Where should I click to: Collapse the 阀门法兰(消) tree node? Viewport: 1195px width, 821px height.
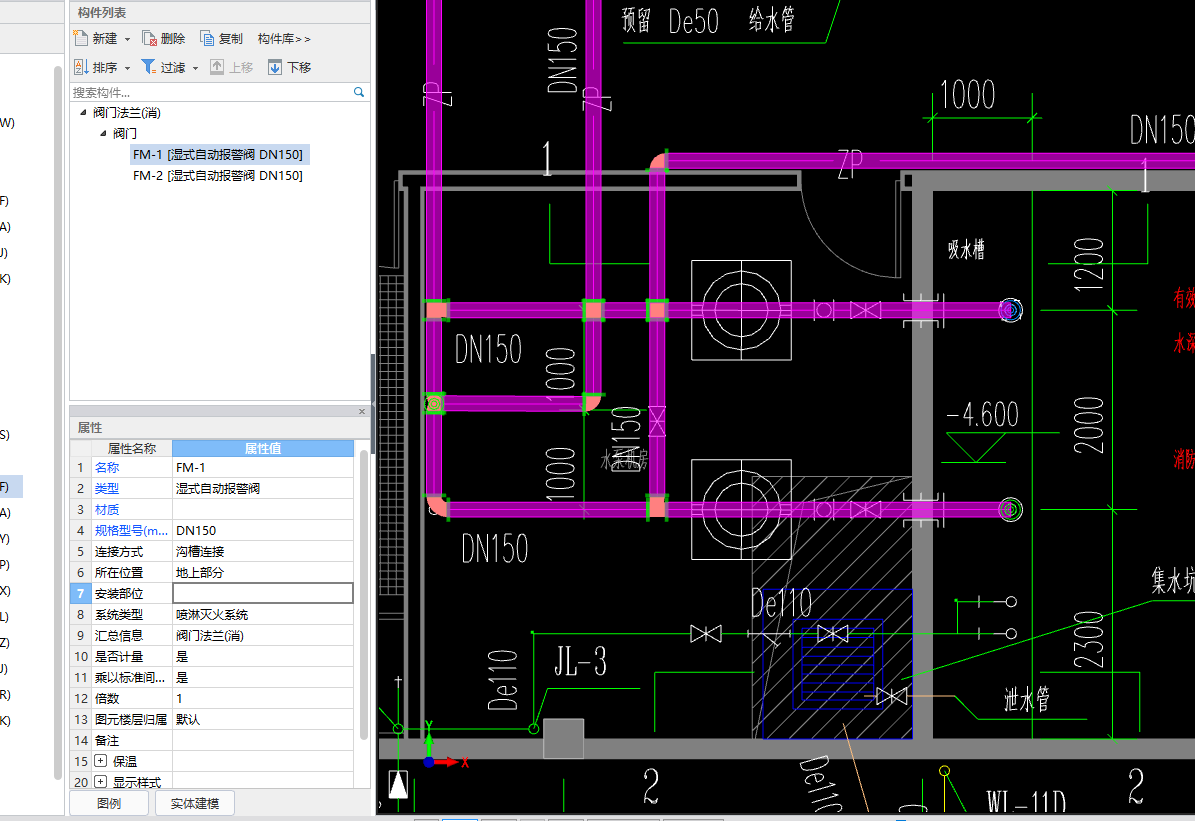(83, 112)
